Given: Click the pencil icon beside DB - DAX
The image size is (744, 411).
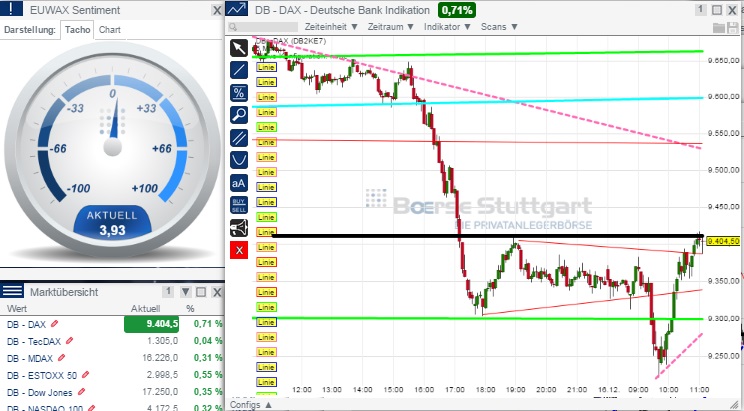Looking at the screenshot, I should (55, 324).
